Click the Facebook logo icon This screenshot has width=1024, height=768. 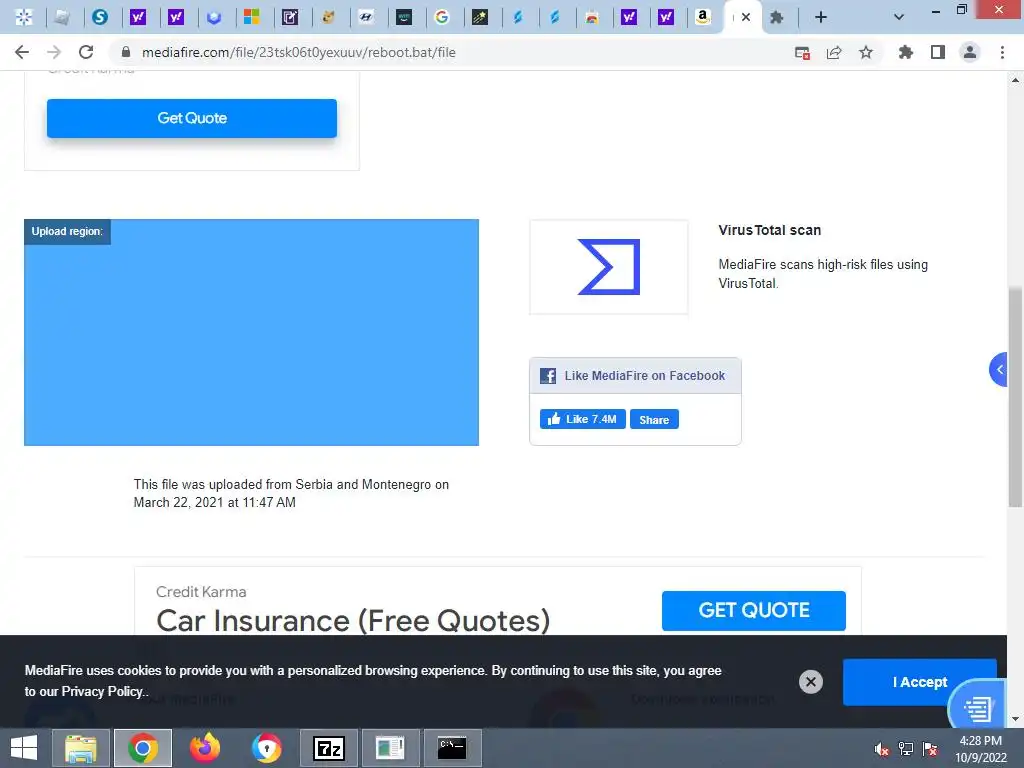[x=548, y=376]
